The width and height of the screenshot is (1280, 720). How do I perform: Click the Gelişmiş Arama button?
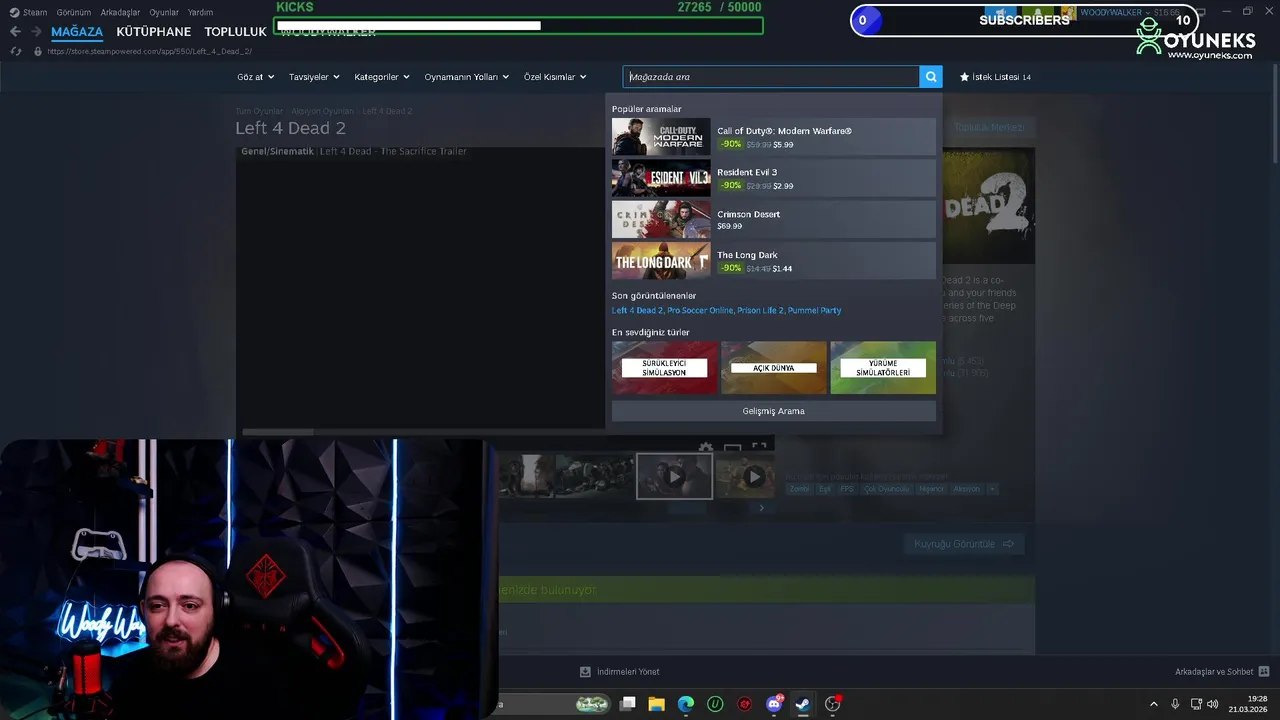click(774, 411)
